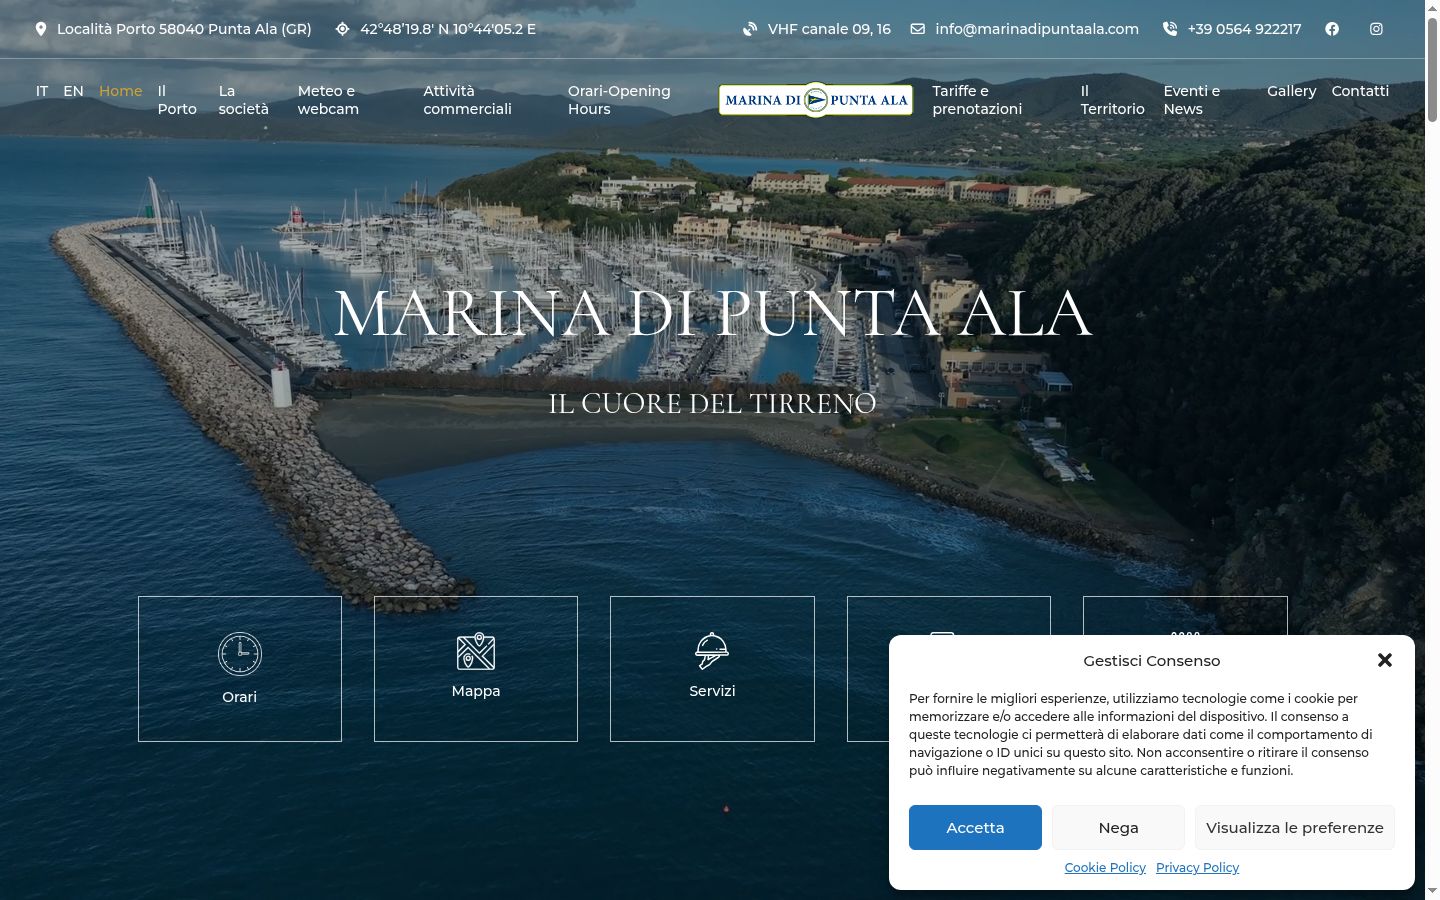1440x900 pixels.
Task: Open the Cookie Policy link
Action: [1105, 868]
